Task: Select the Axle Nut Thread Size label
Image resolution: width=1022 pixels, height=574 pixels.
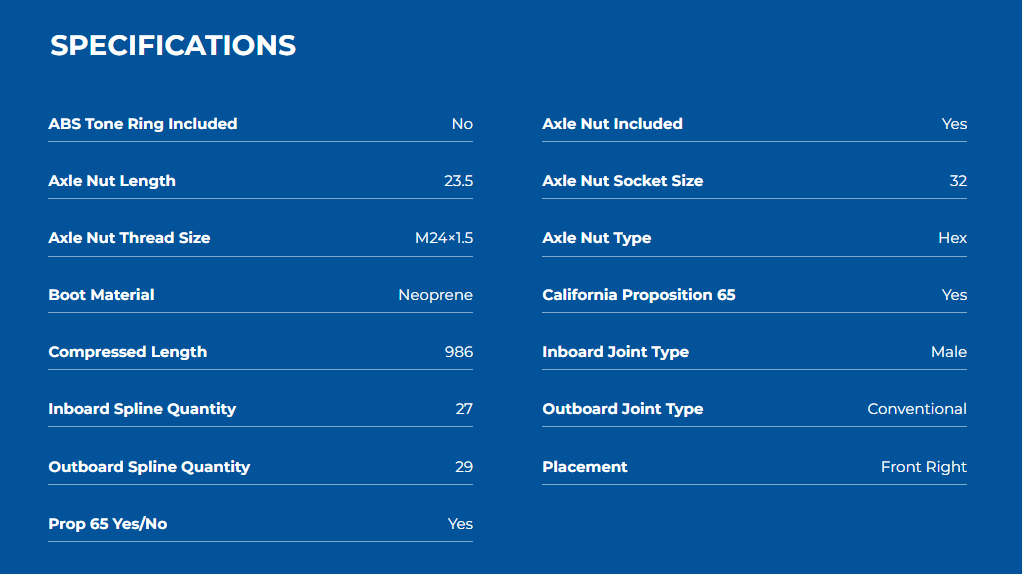Action: (x=129, y=238)
